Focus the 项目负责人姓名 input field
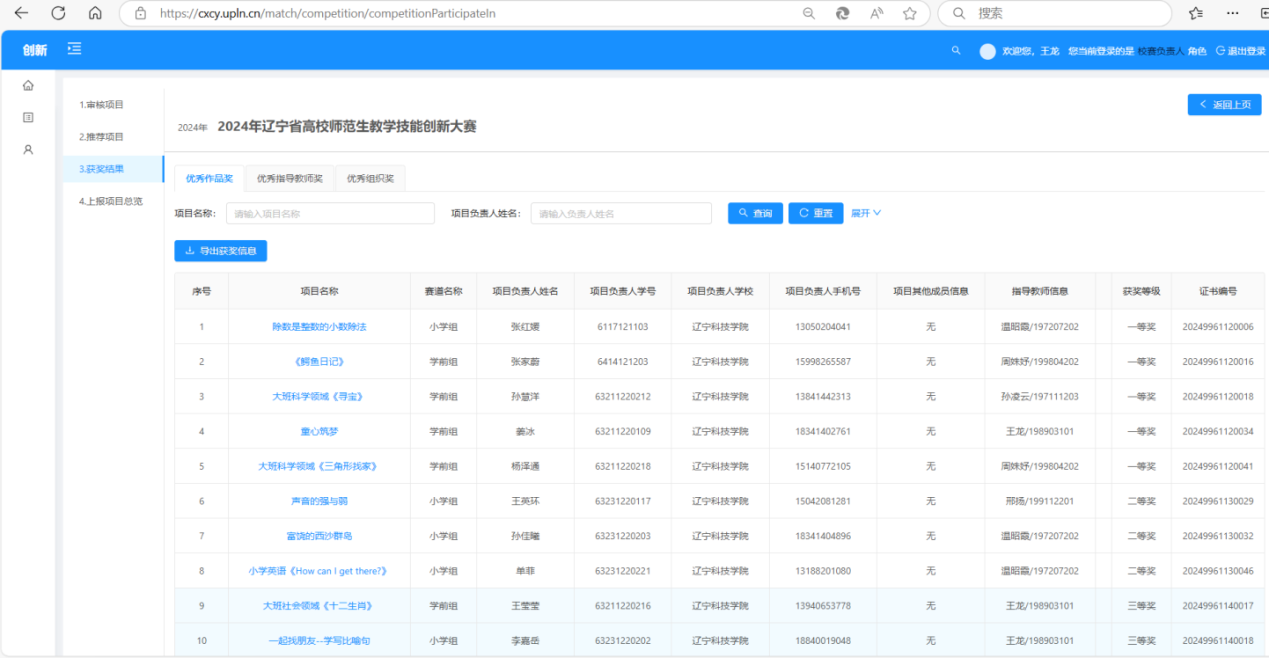The width and height of the screenshot is (1269, 658). tap(620, 213)
